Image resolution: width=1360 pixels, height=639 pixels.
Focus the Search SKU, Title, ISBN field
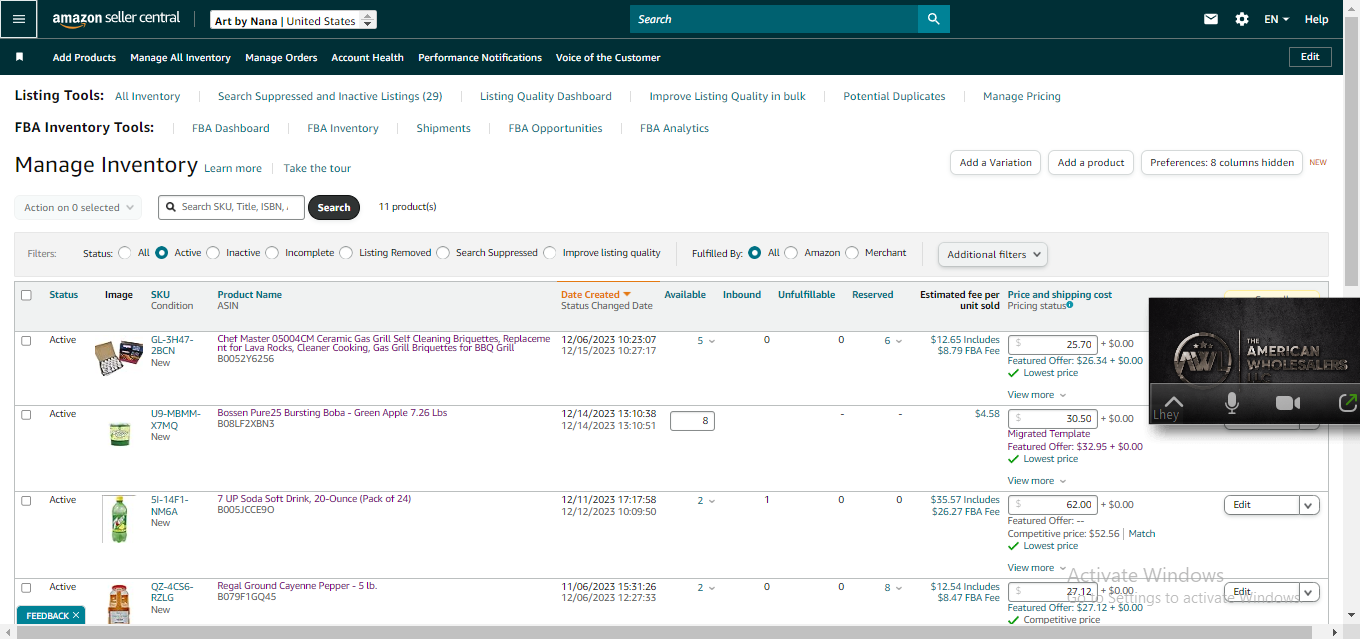point(230,207)
